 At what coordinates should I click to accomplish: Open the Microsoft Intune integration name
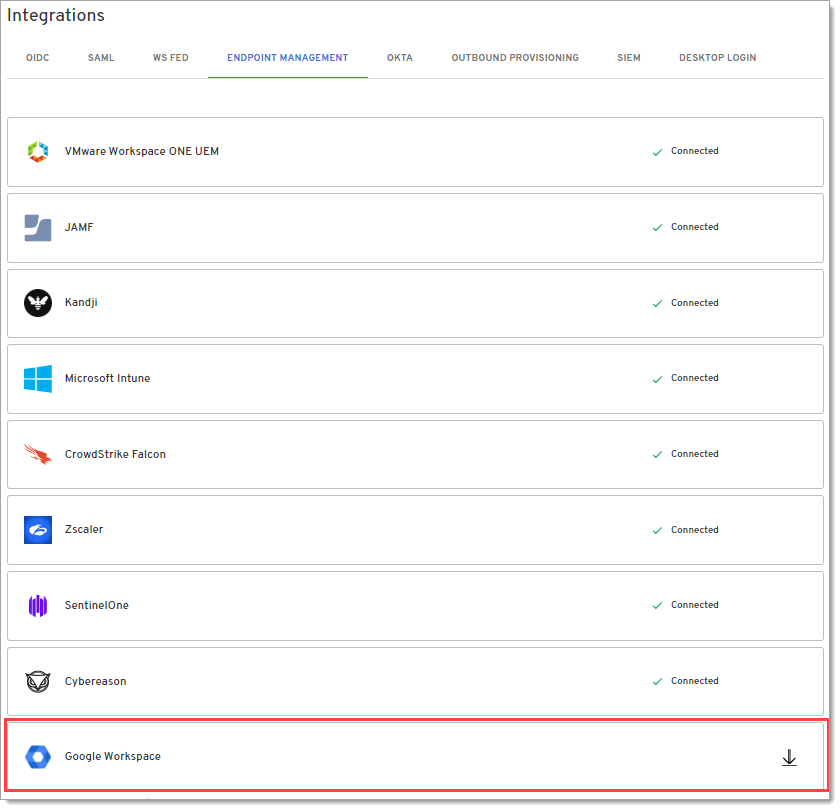(x=108, y=379)
